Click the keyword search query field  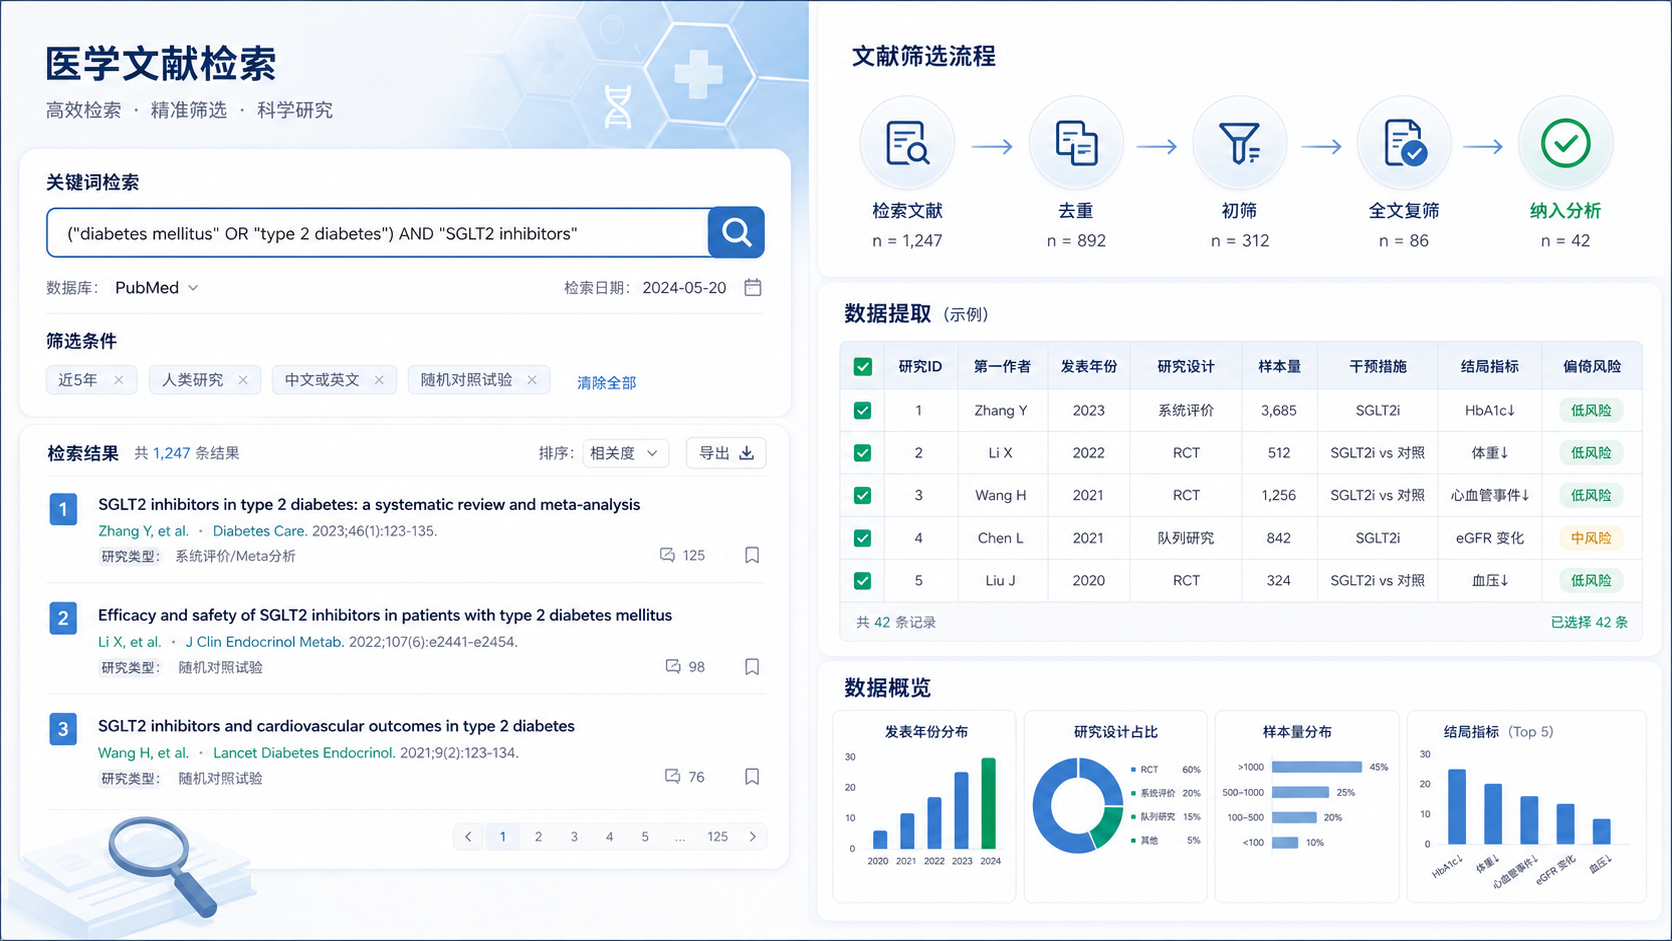378,233
